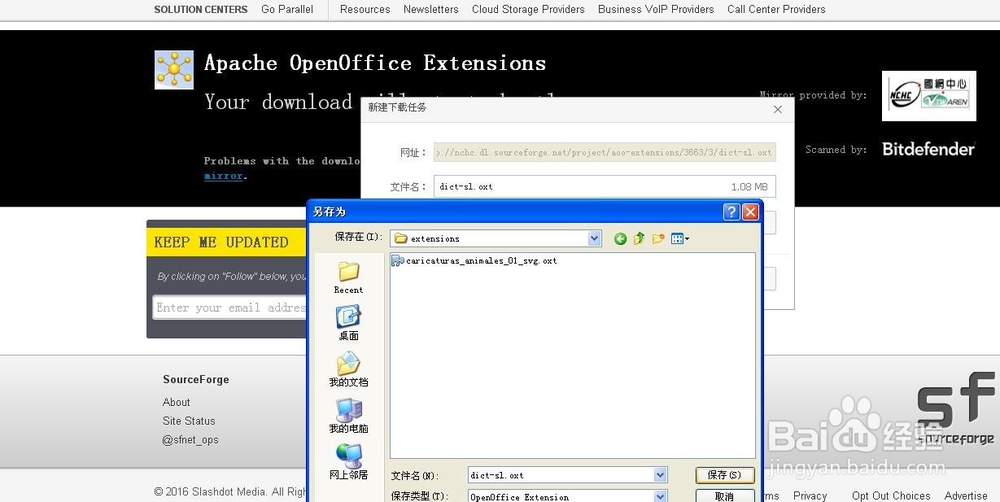Click the mirror link in download problems text
The image size is (1000, 502).
tap(223, 176)
